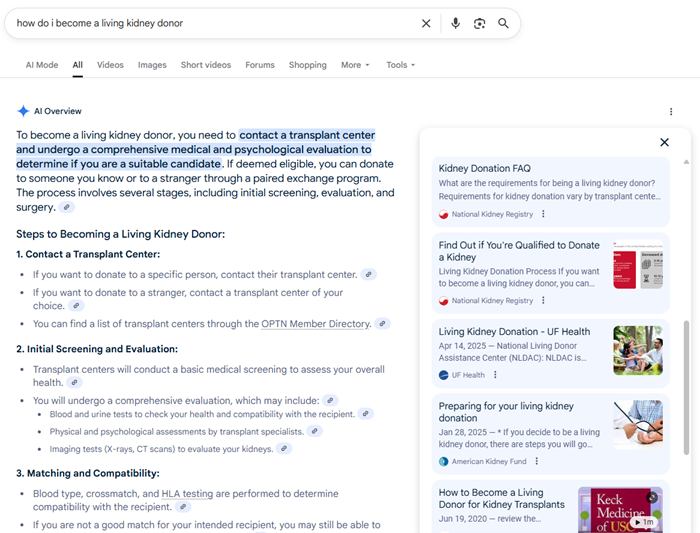Open the blood pressure cuff thumbnail
This screenshot has height=533, width=700.
tap(638, 425)
